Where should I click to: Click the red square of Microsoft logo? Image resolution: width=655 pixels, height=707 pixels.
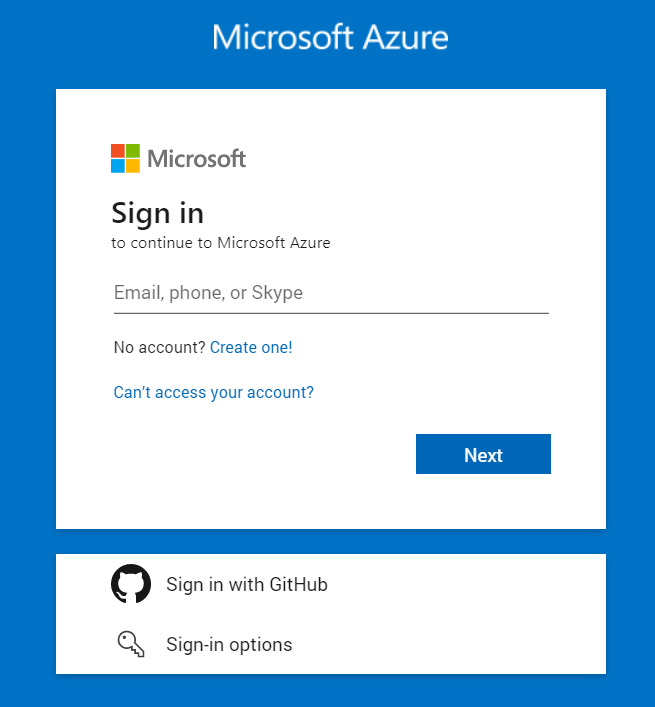[x=118, y=151]
